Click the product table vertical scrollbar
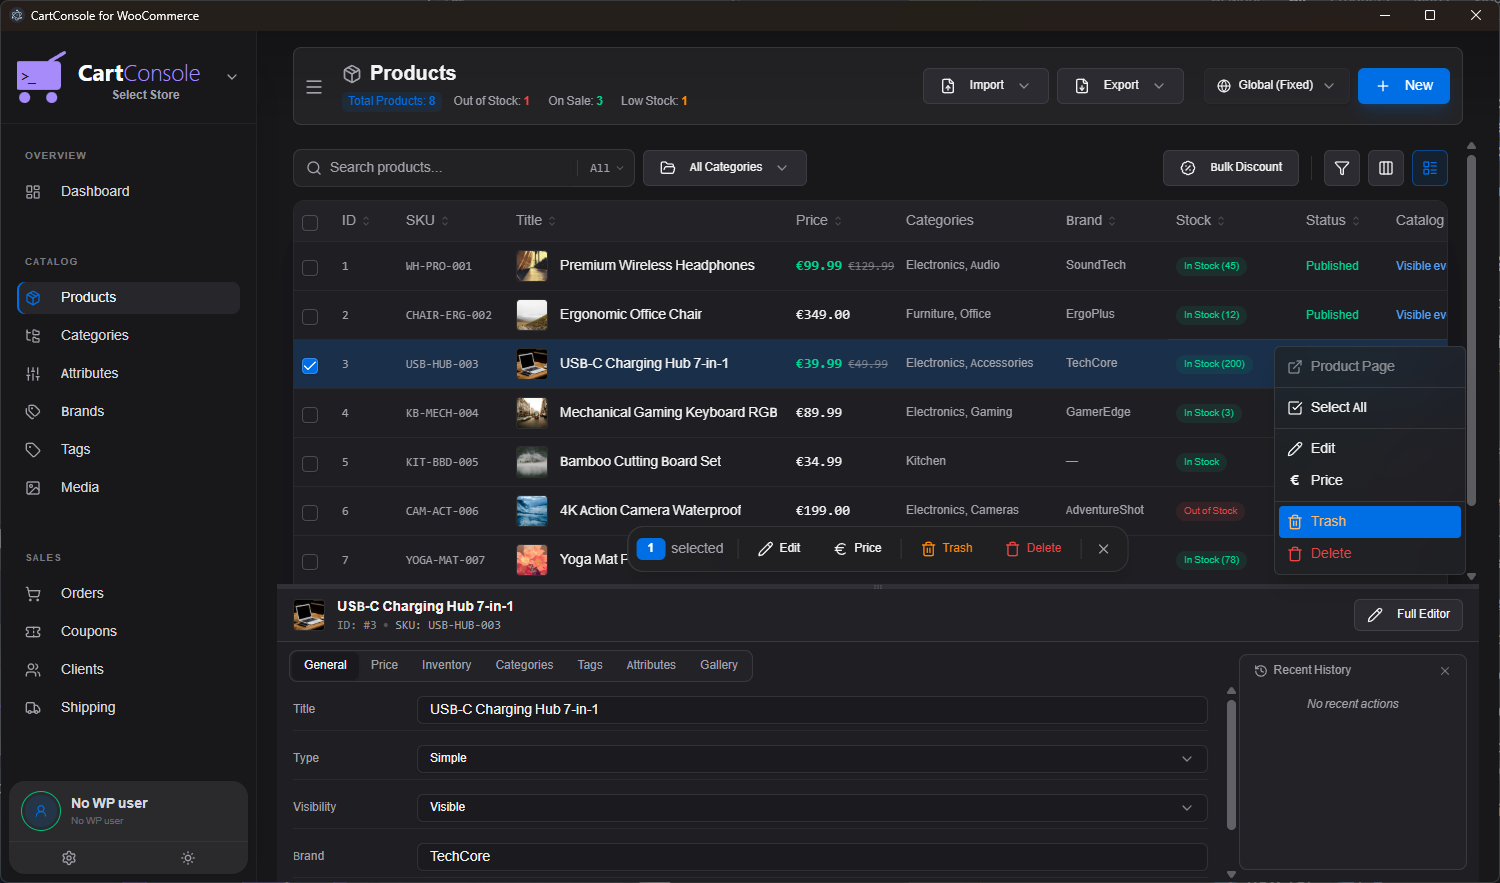The height and width of the screenshot is (883, 1500). pos(1471,330)
